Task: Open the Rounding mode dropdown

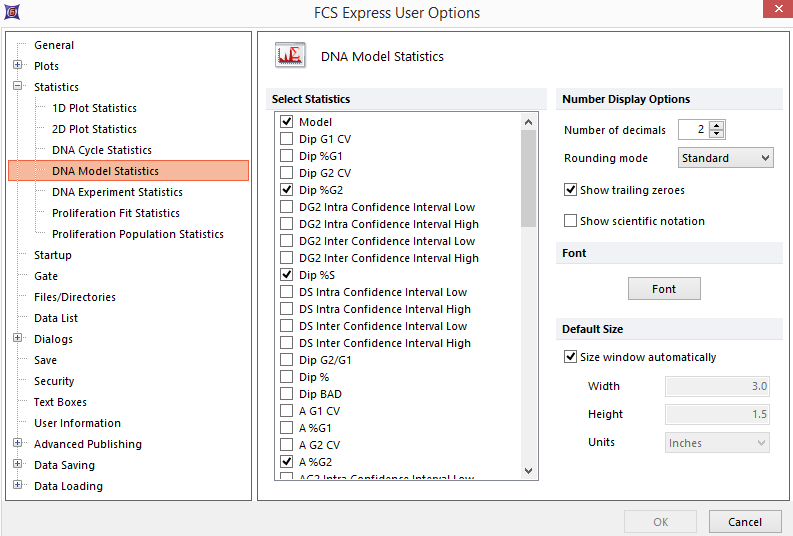Action: pyautogui.click(x=725, y=158)
